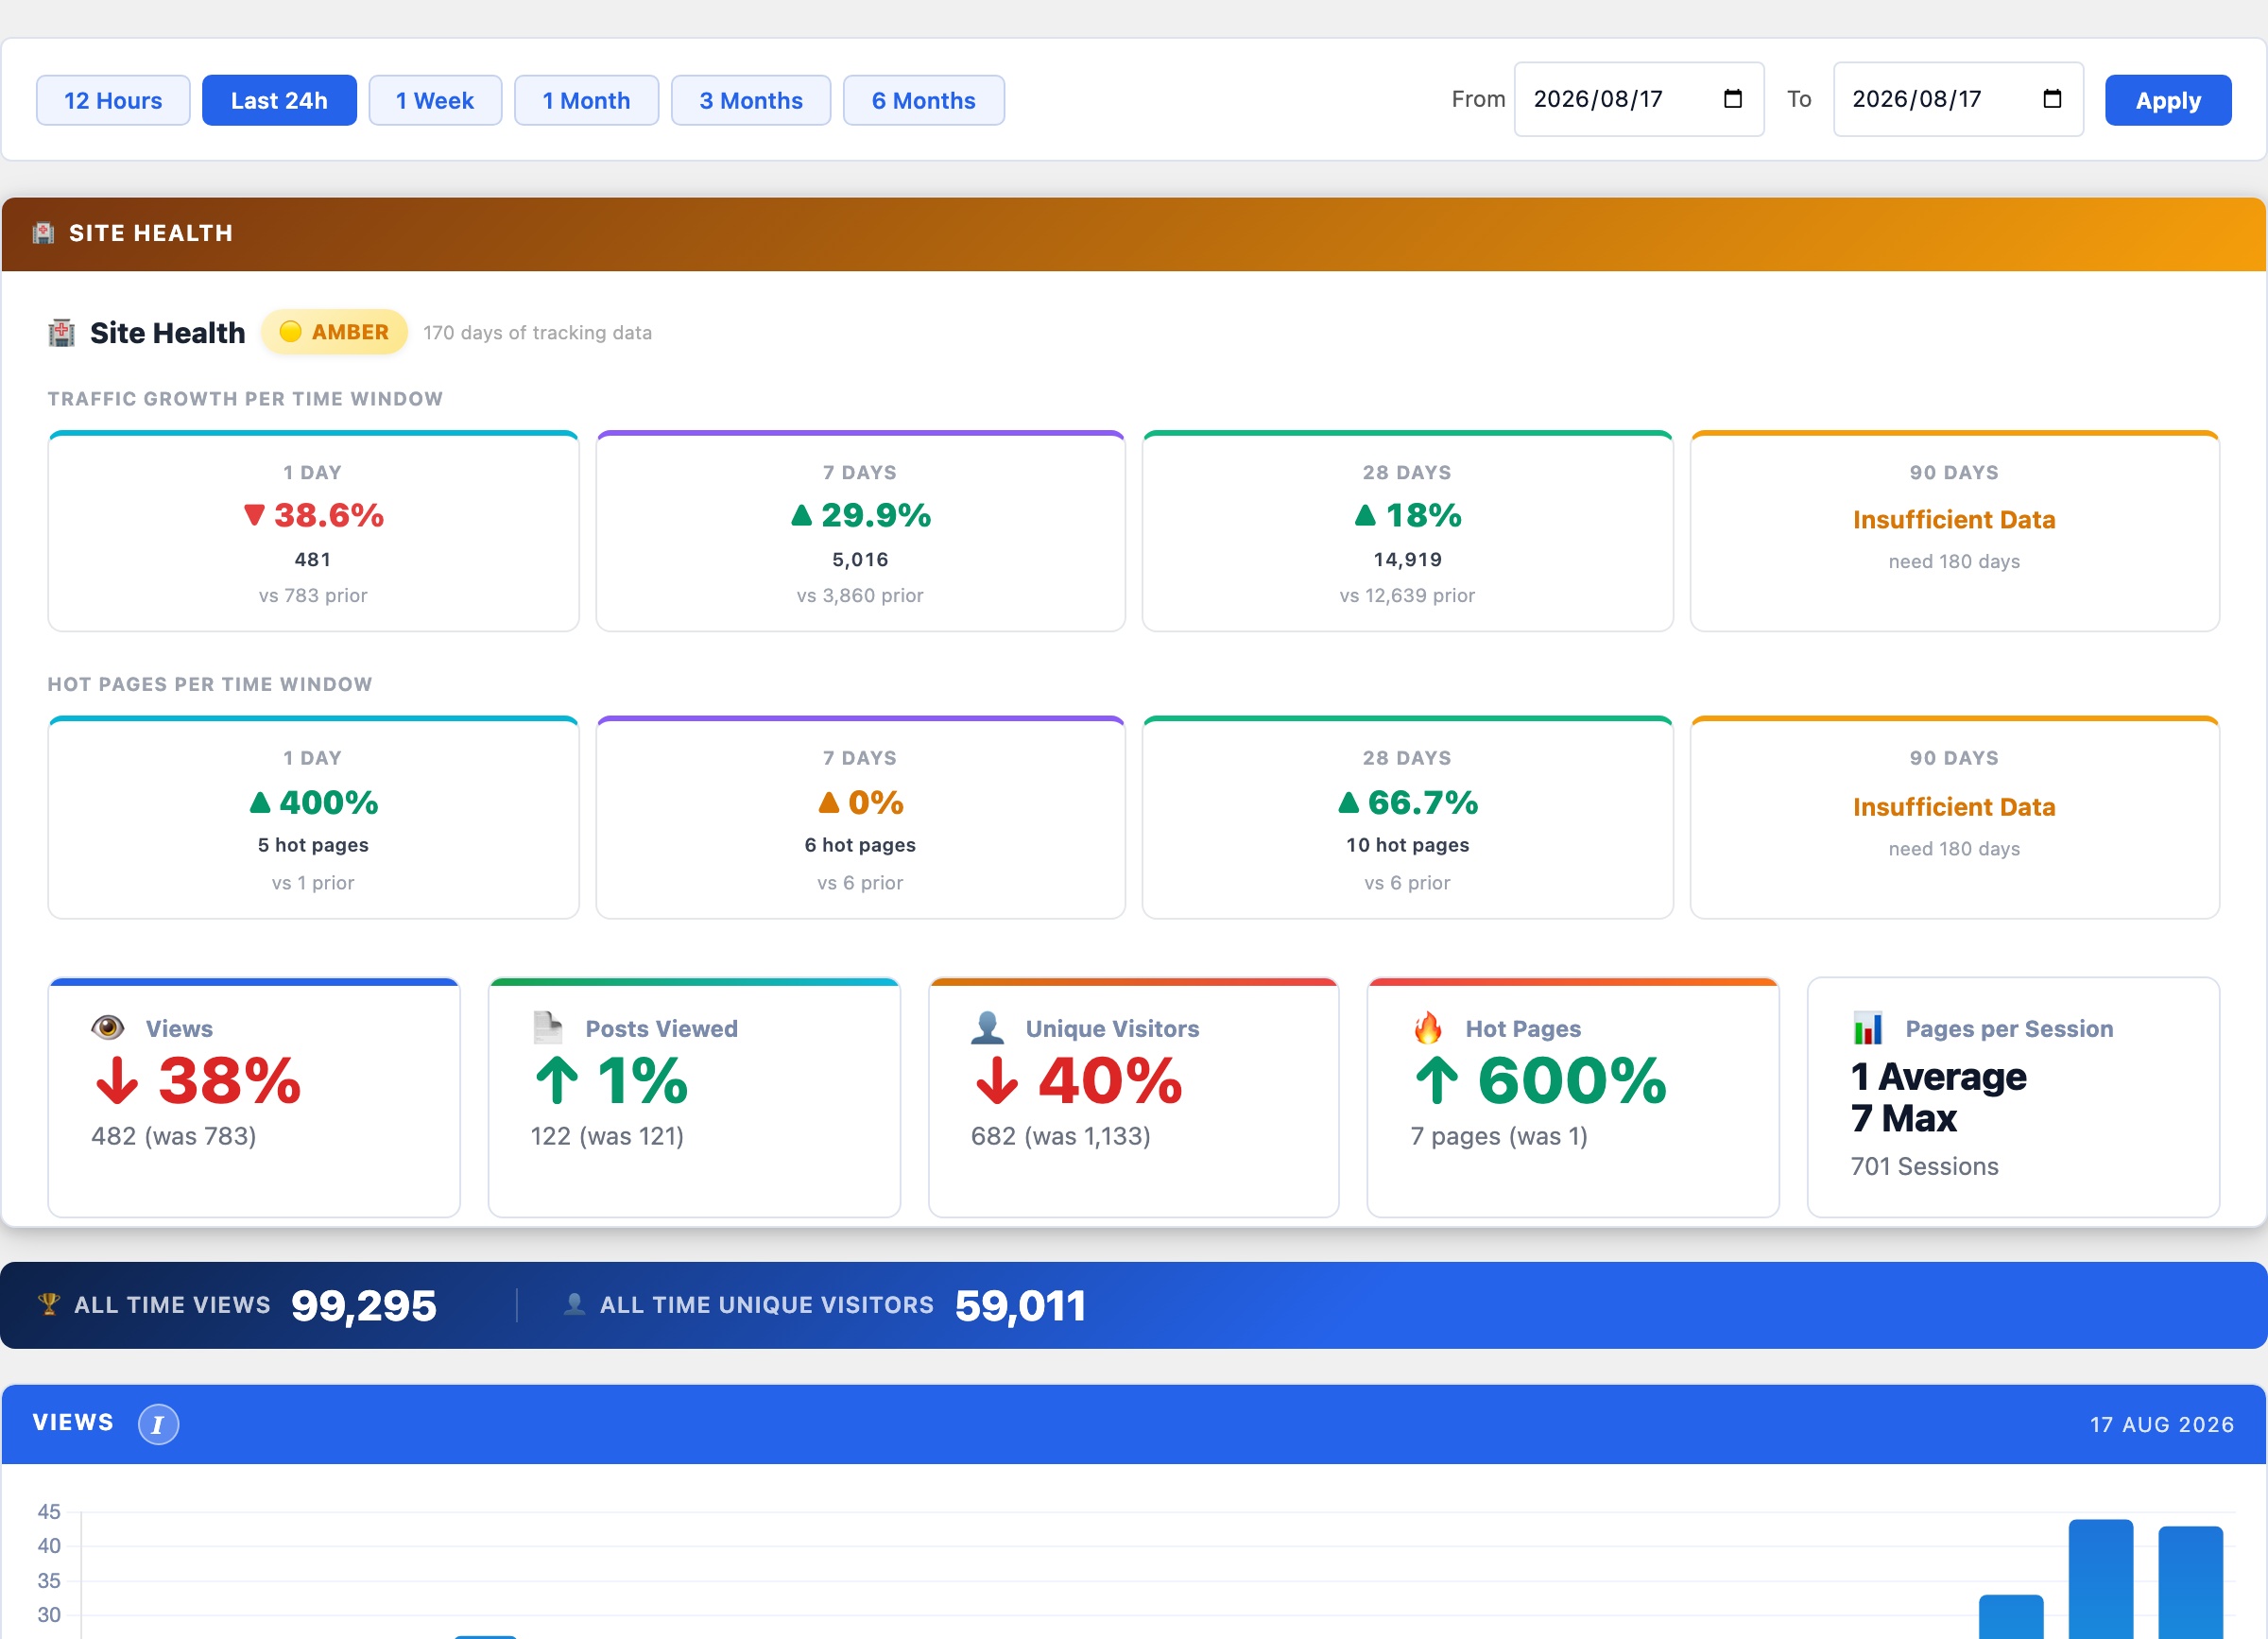Open the From date calendar picker icon
The height and width of the screenshot is (1639, 2268).
click(x=1733, y=99)
